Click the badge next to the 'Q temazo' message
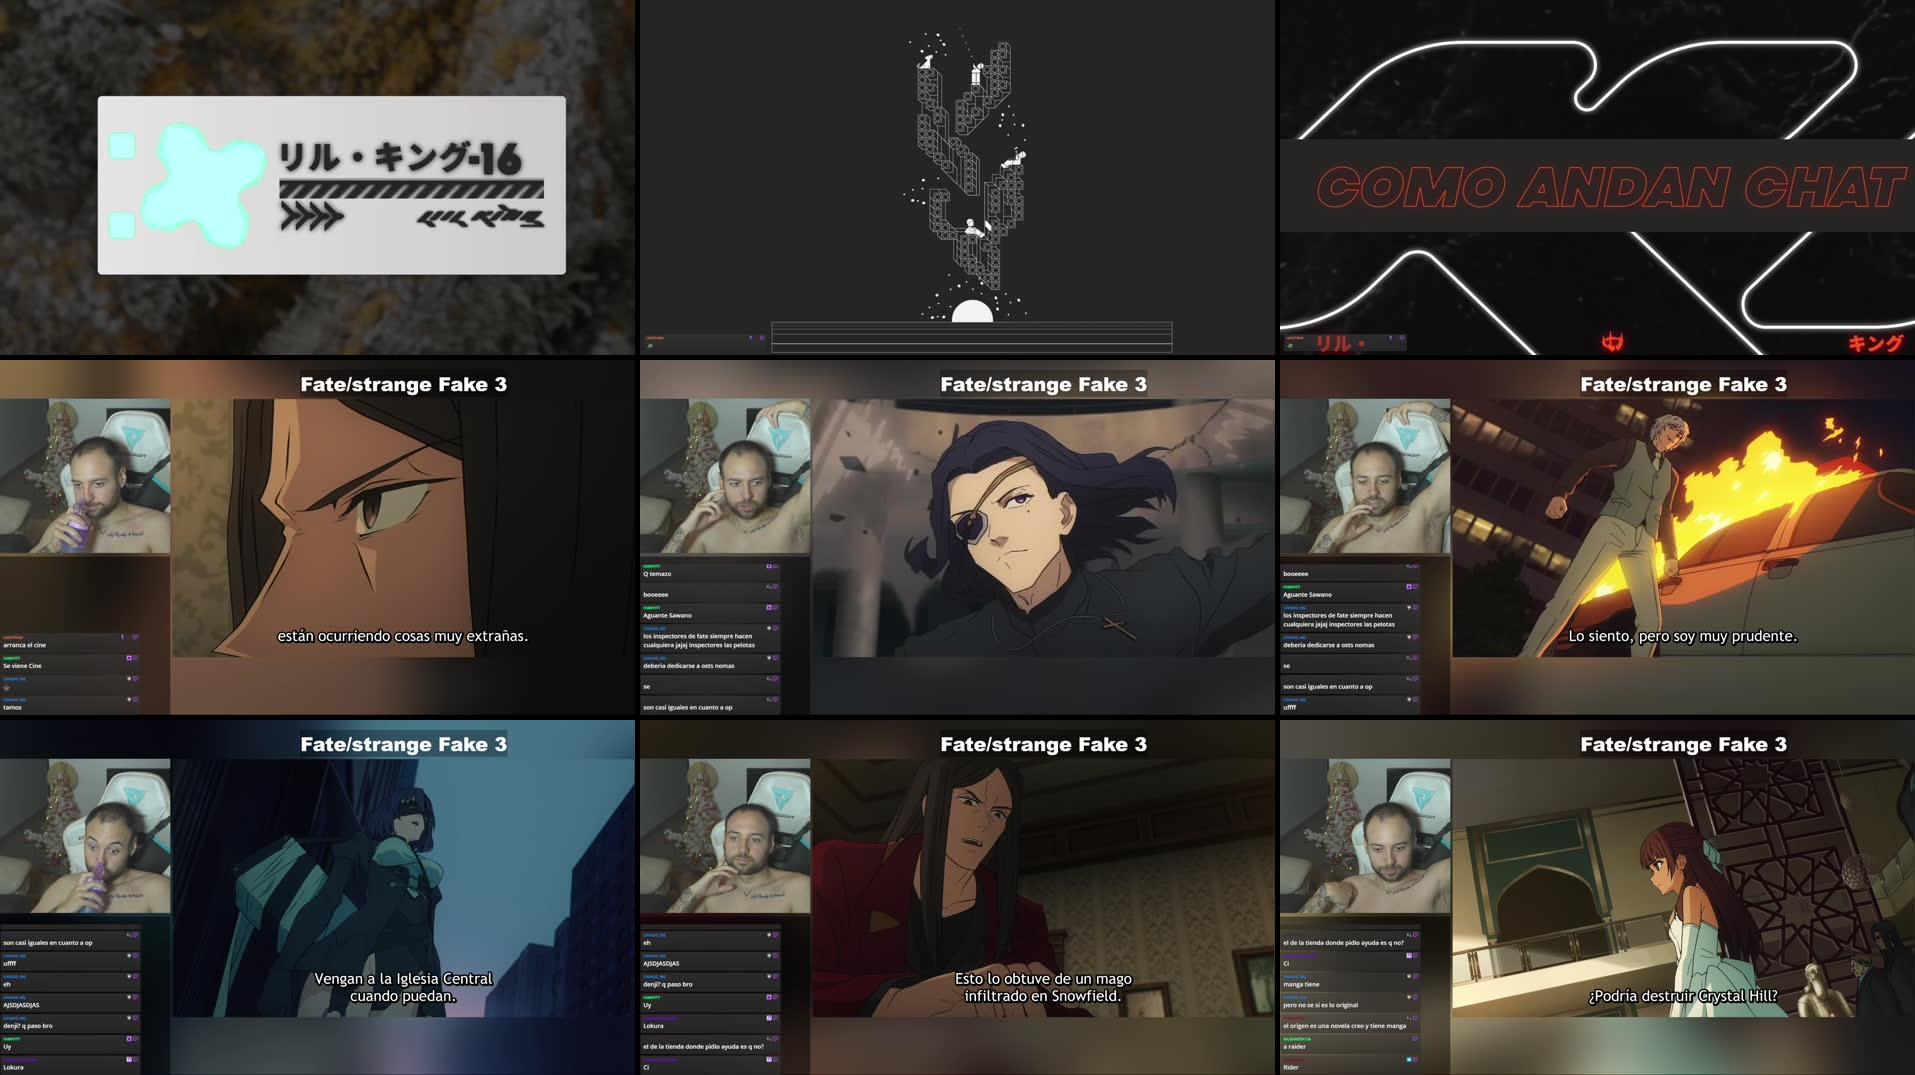 pyautogui.click(x=769, y=566)
